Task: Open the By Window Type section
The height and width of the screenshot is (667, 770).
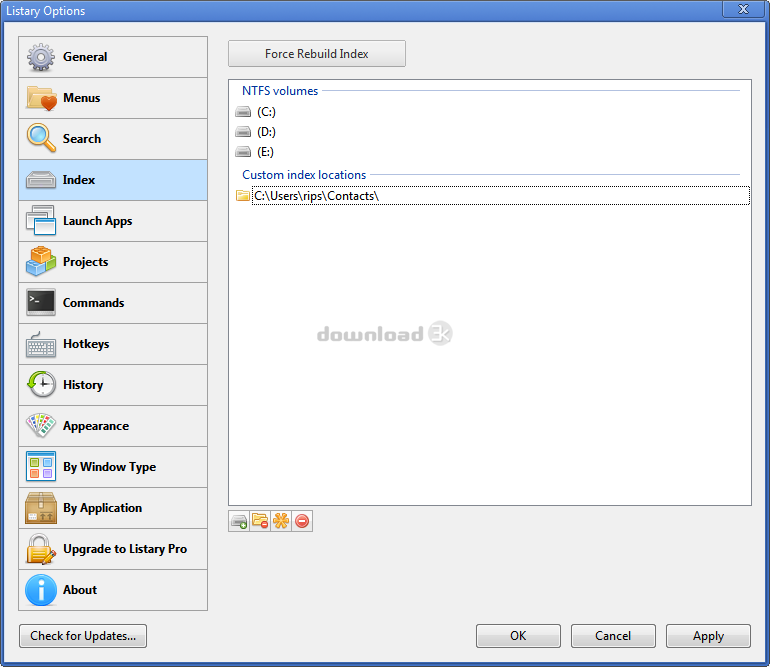Action: click(113, 467)
